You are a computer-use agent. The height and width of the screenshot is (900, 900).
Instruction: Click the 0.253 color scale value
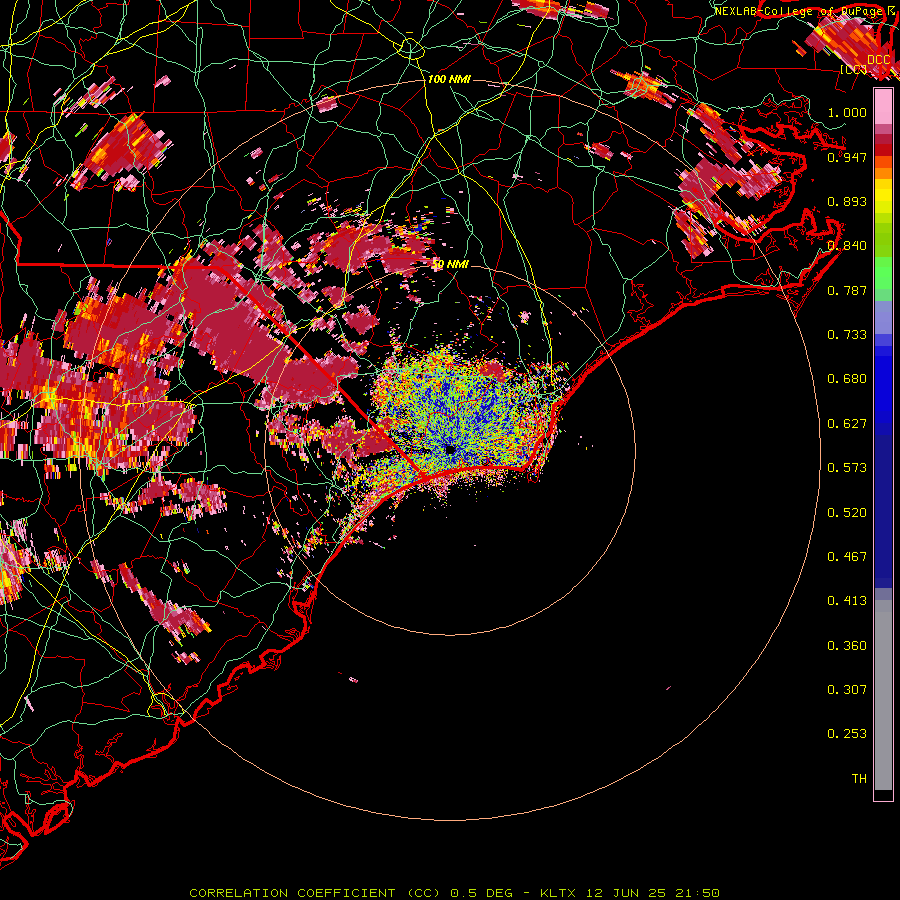847,734
